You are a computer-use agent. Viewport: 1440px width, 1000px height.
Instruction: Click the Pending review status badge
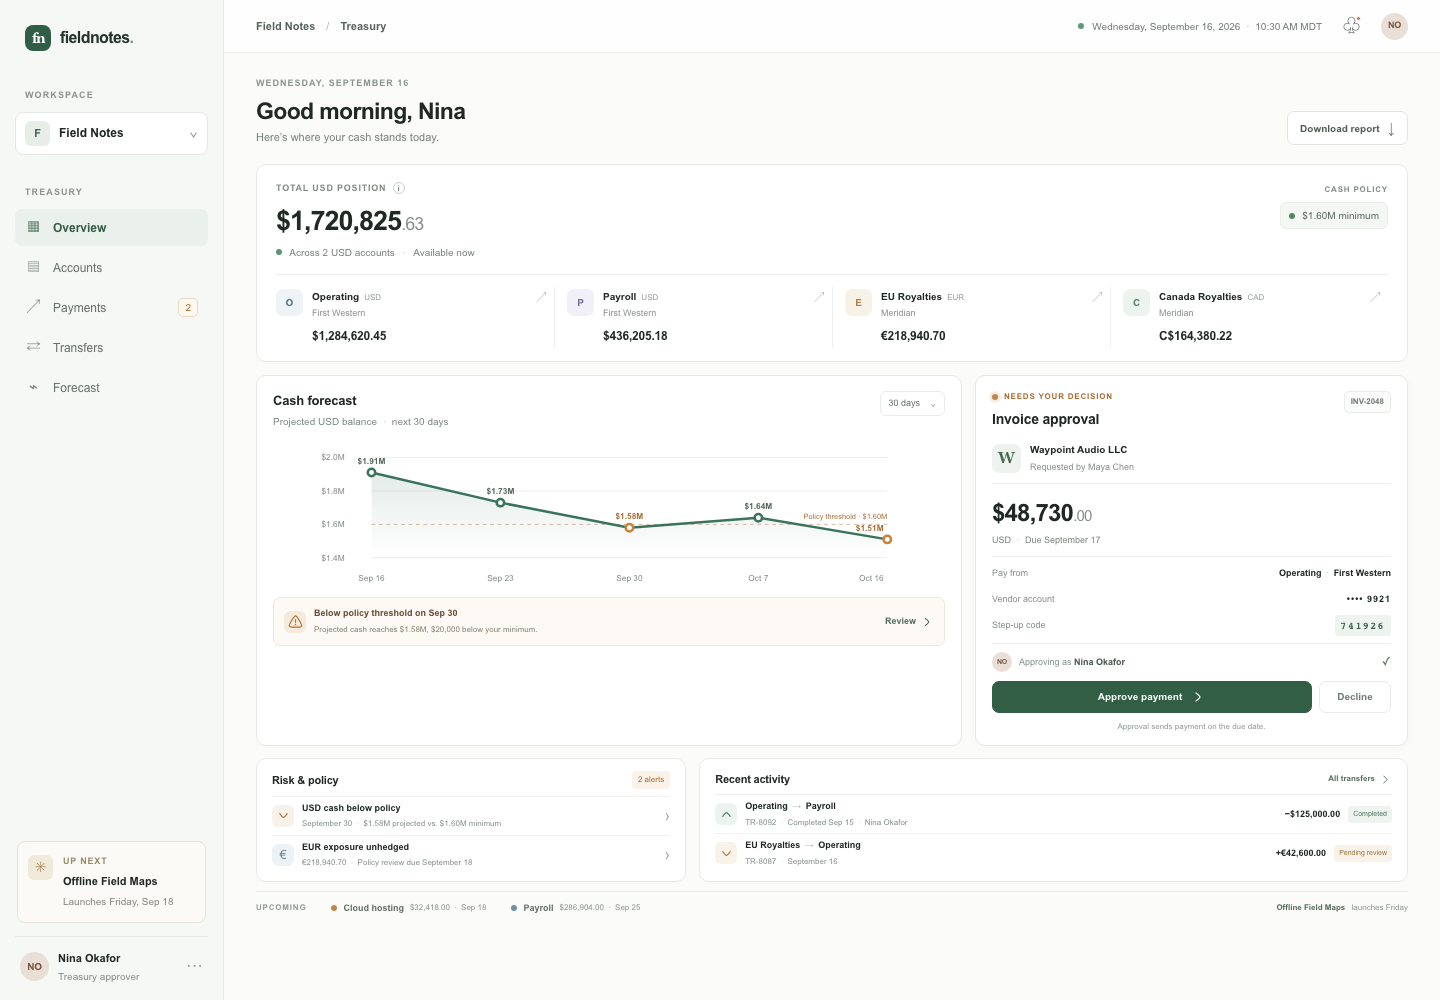coord(1363,853)
